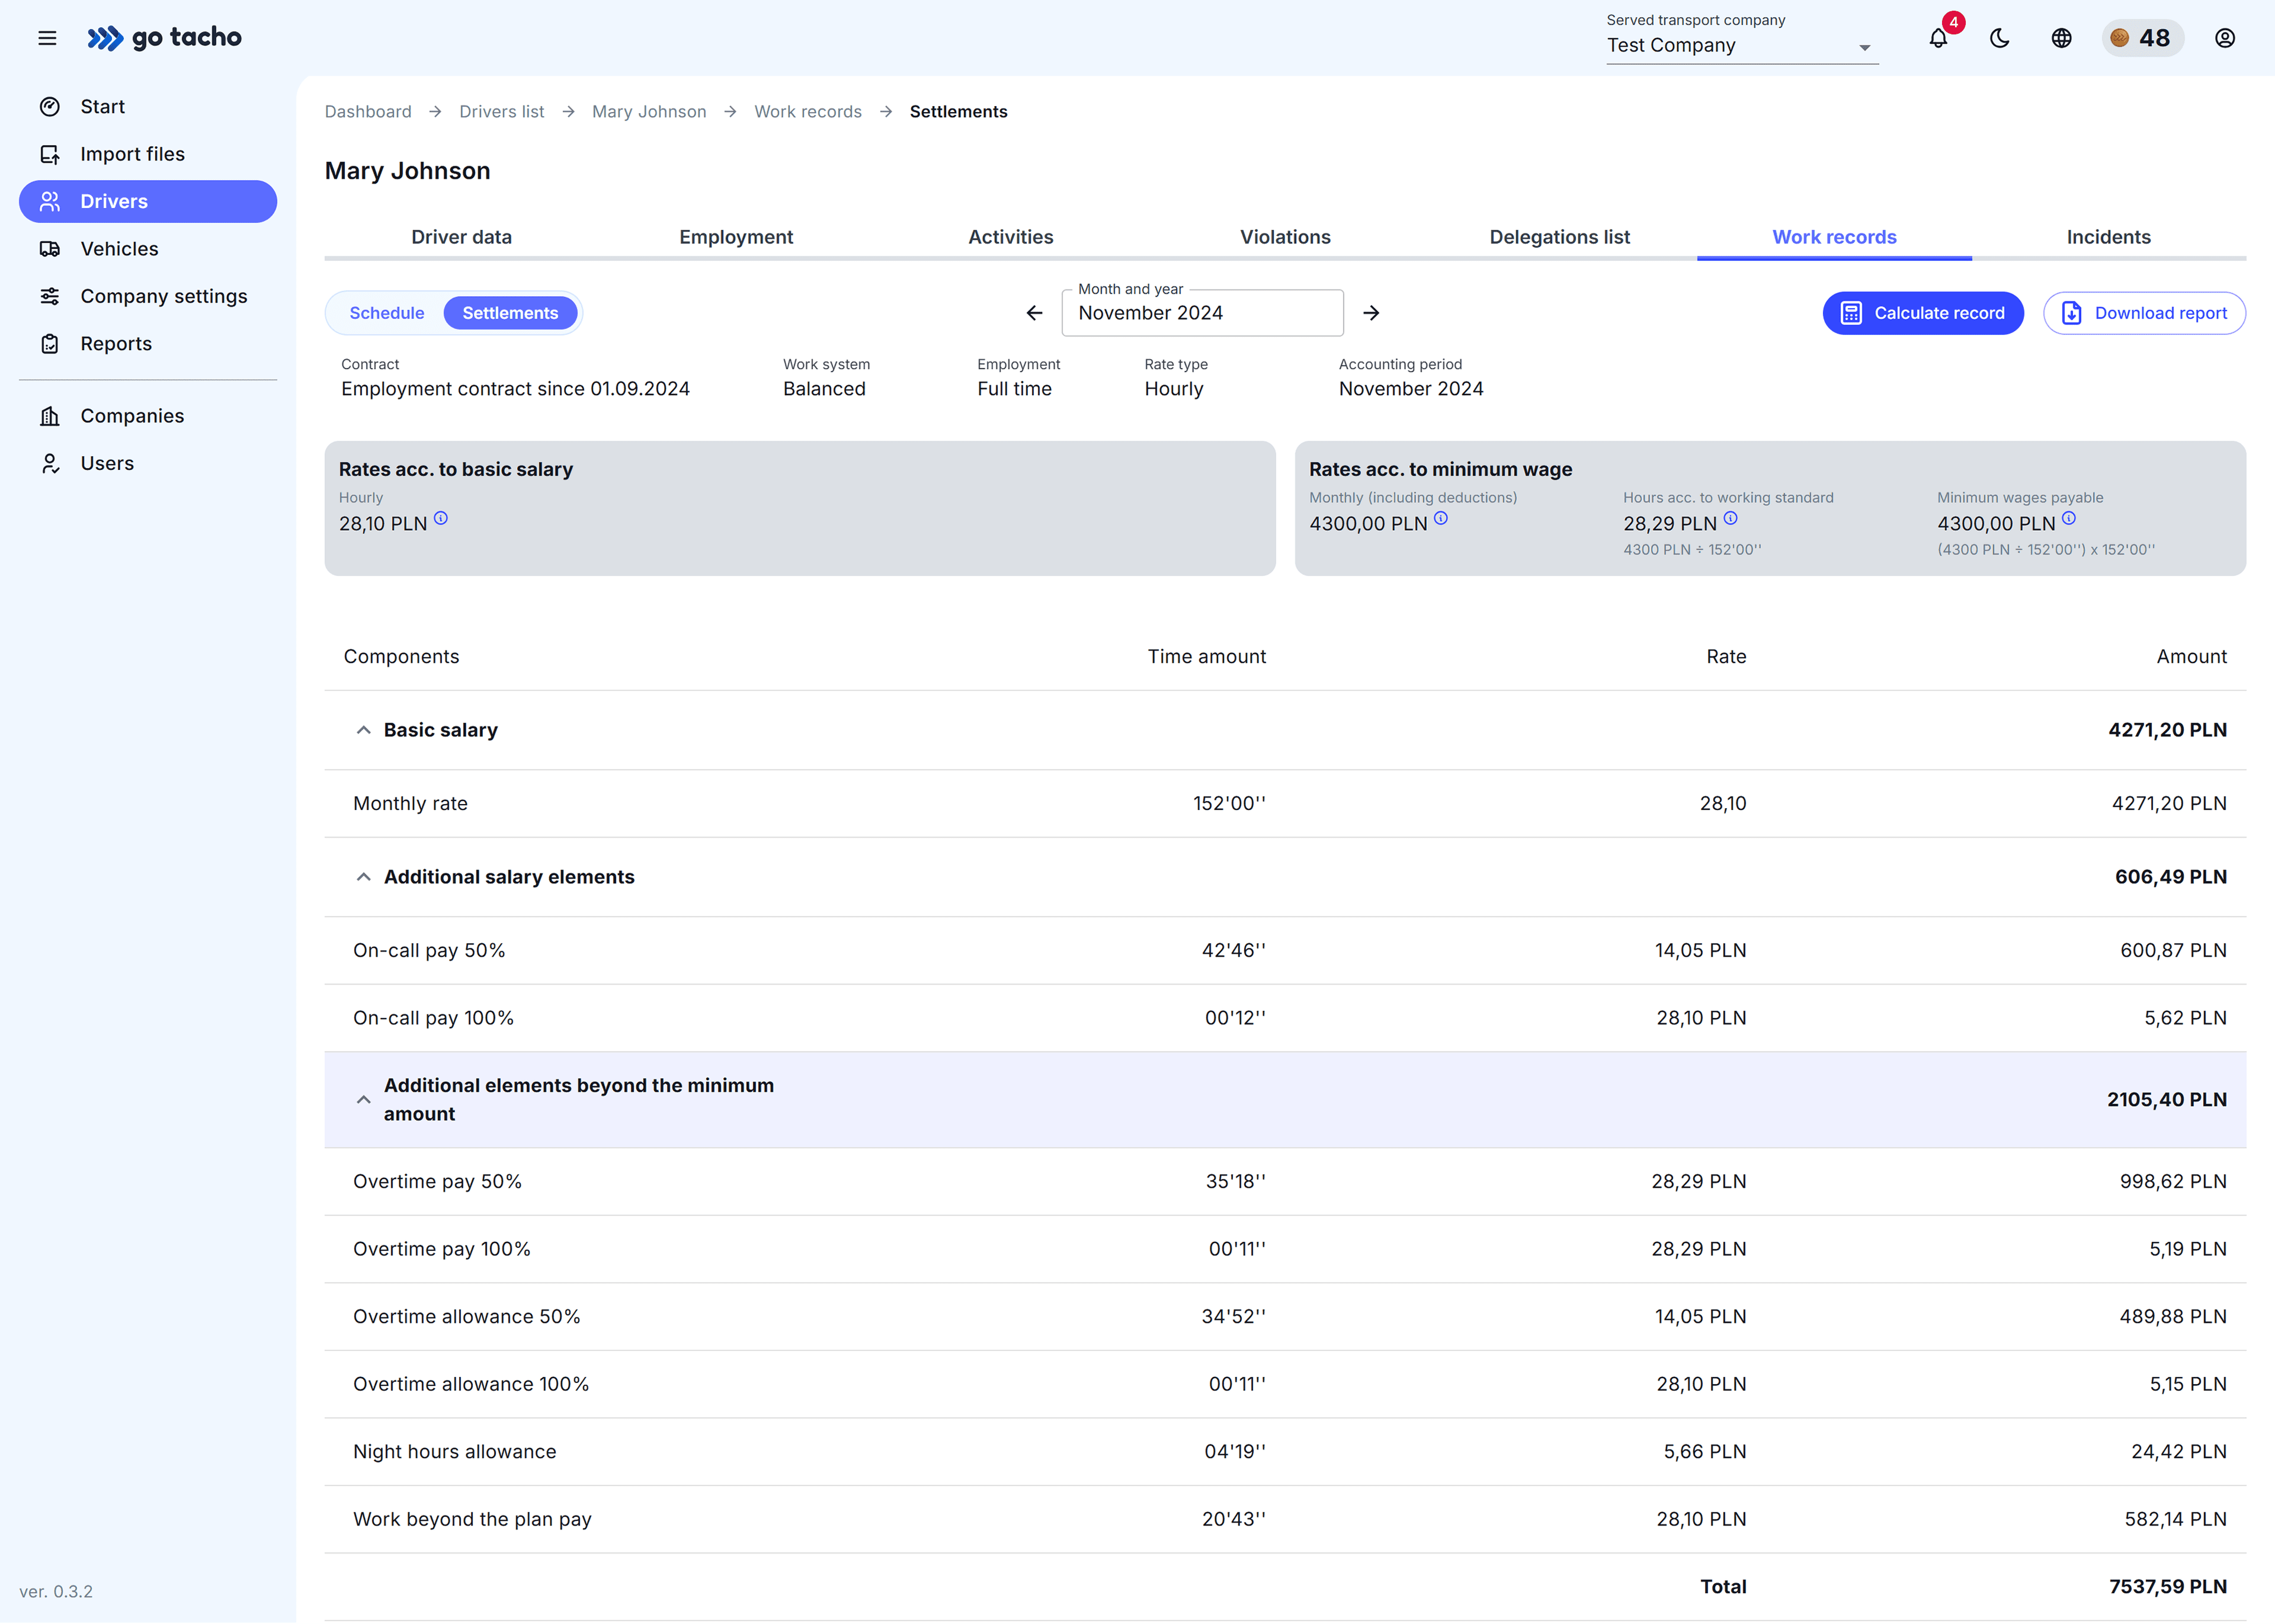Show info for Minimum wages payable
The image size is (2275, 1624).
tap(2069, 518)
